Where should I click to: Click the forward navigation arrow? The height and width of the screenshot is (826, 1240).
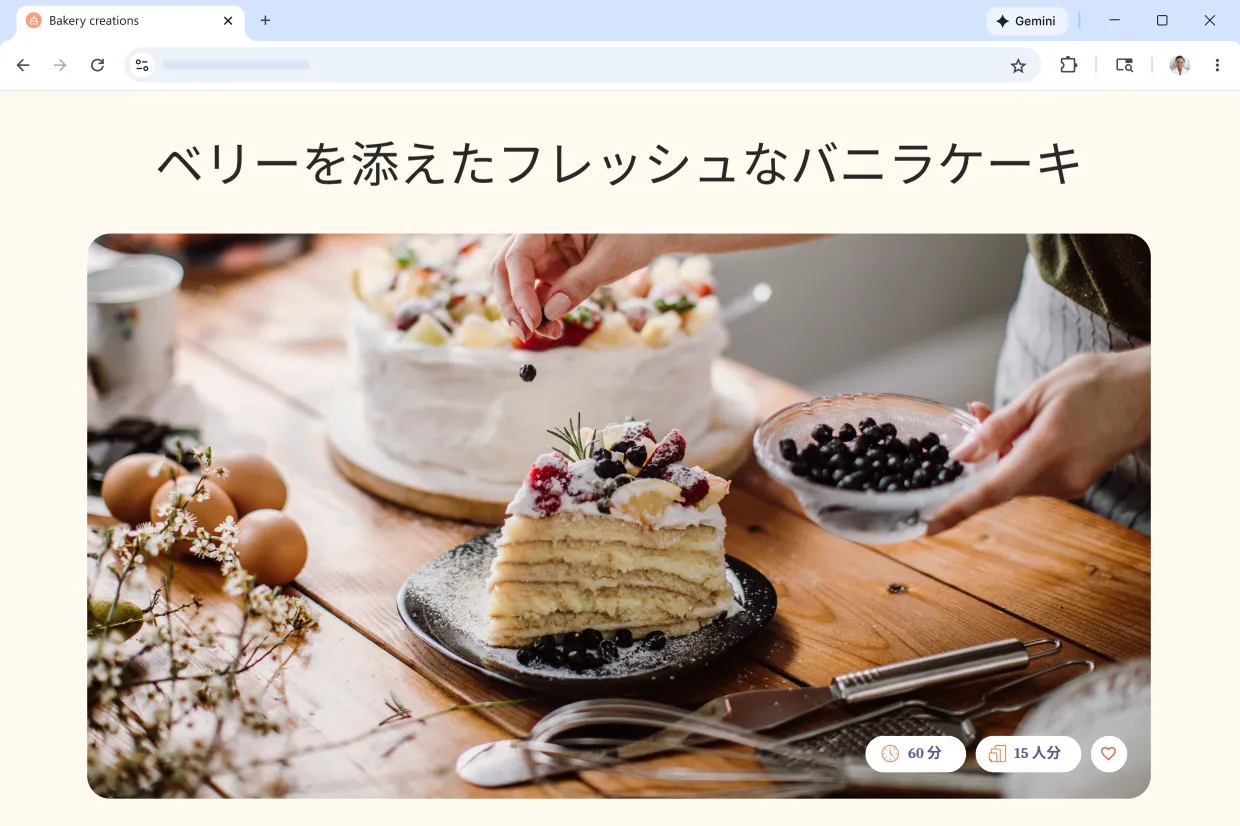(60, 65)
